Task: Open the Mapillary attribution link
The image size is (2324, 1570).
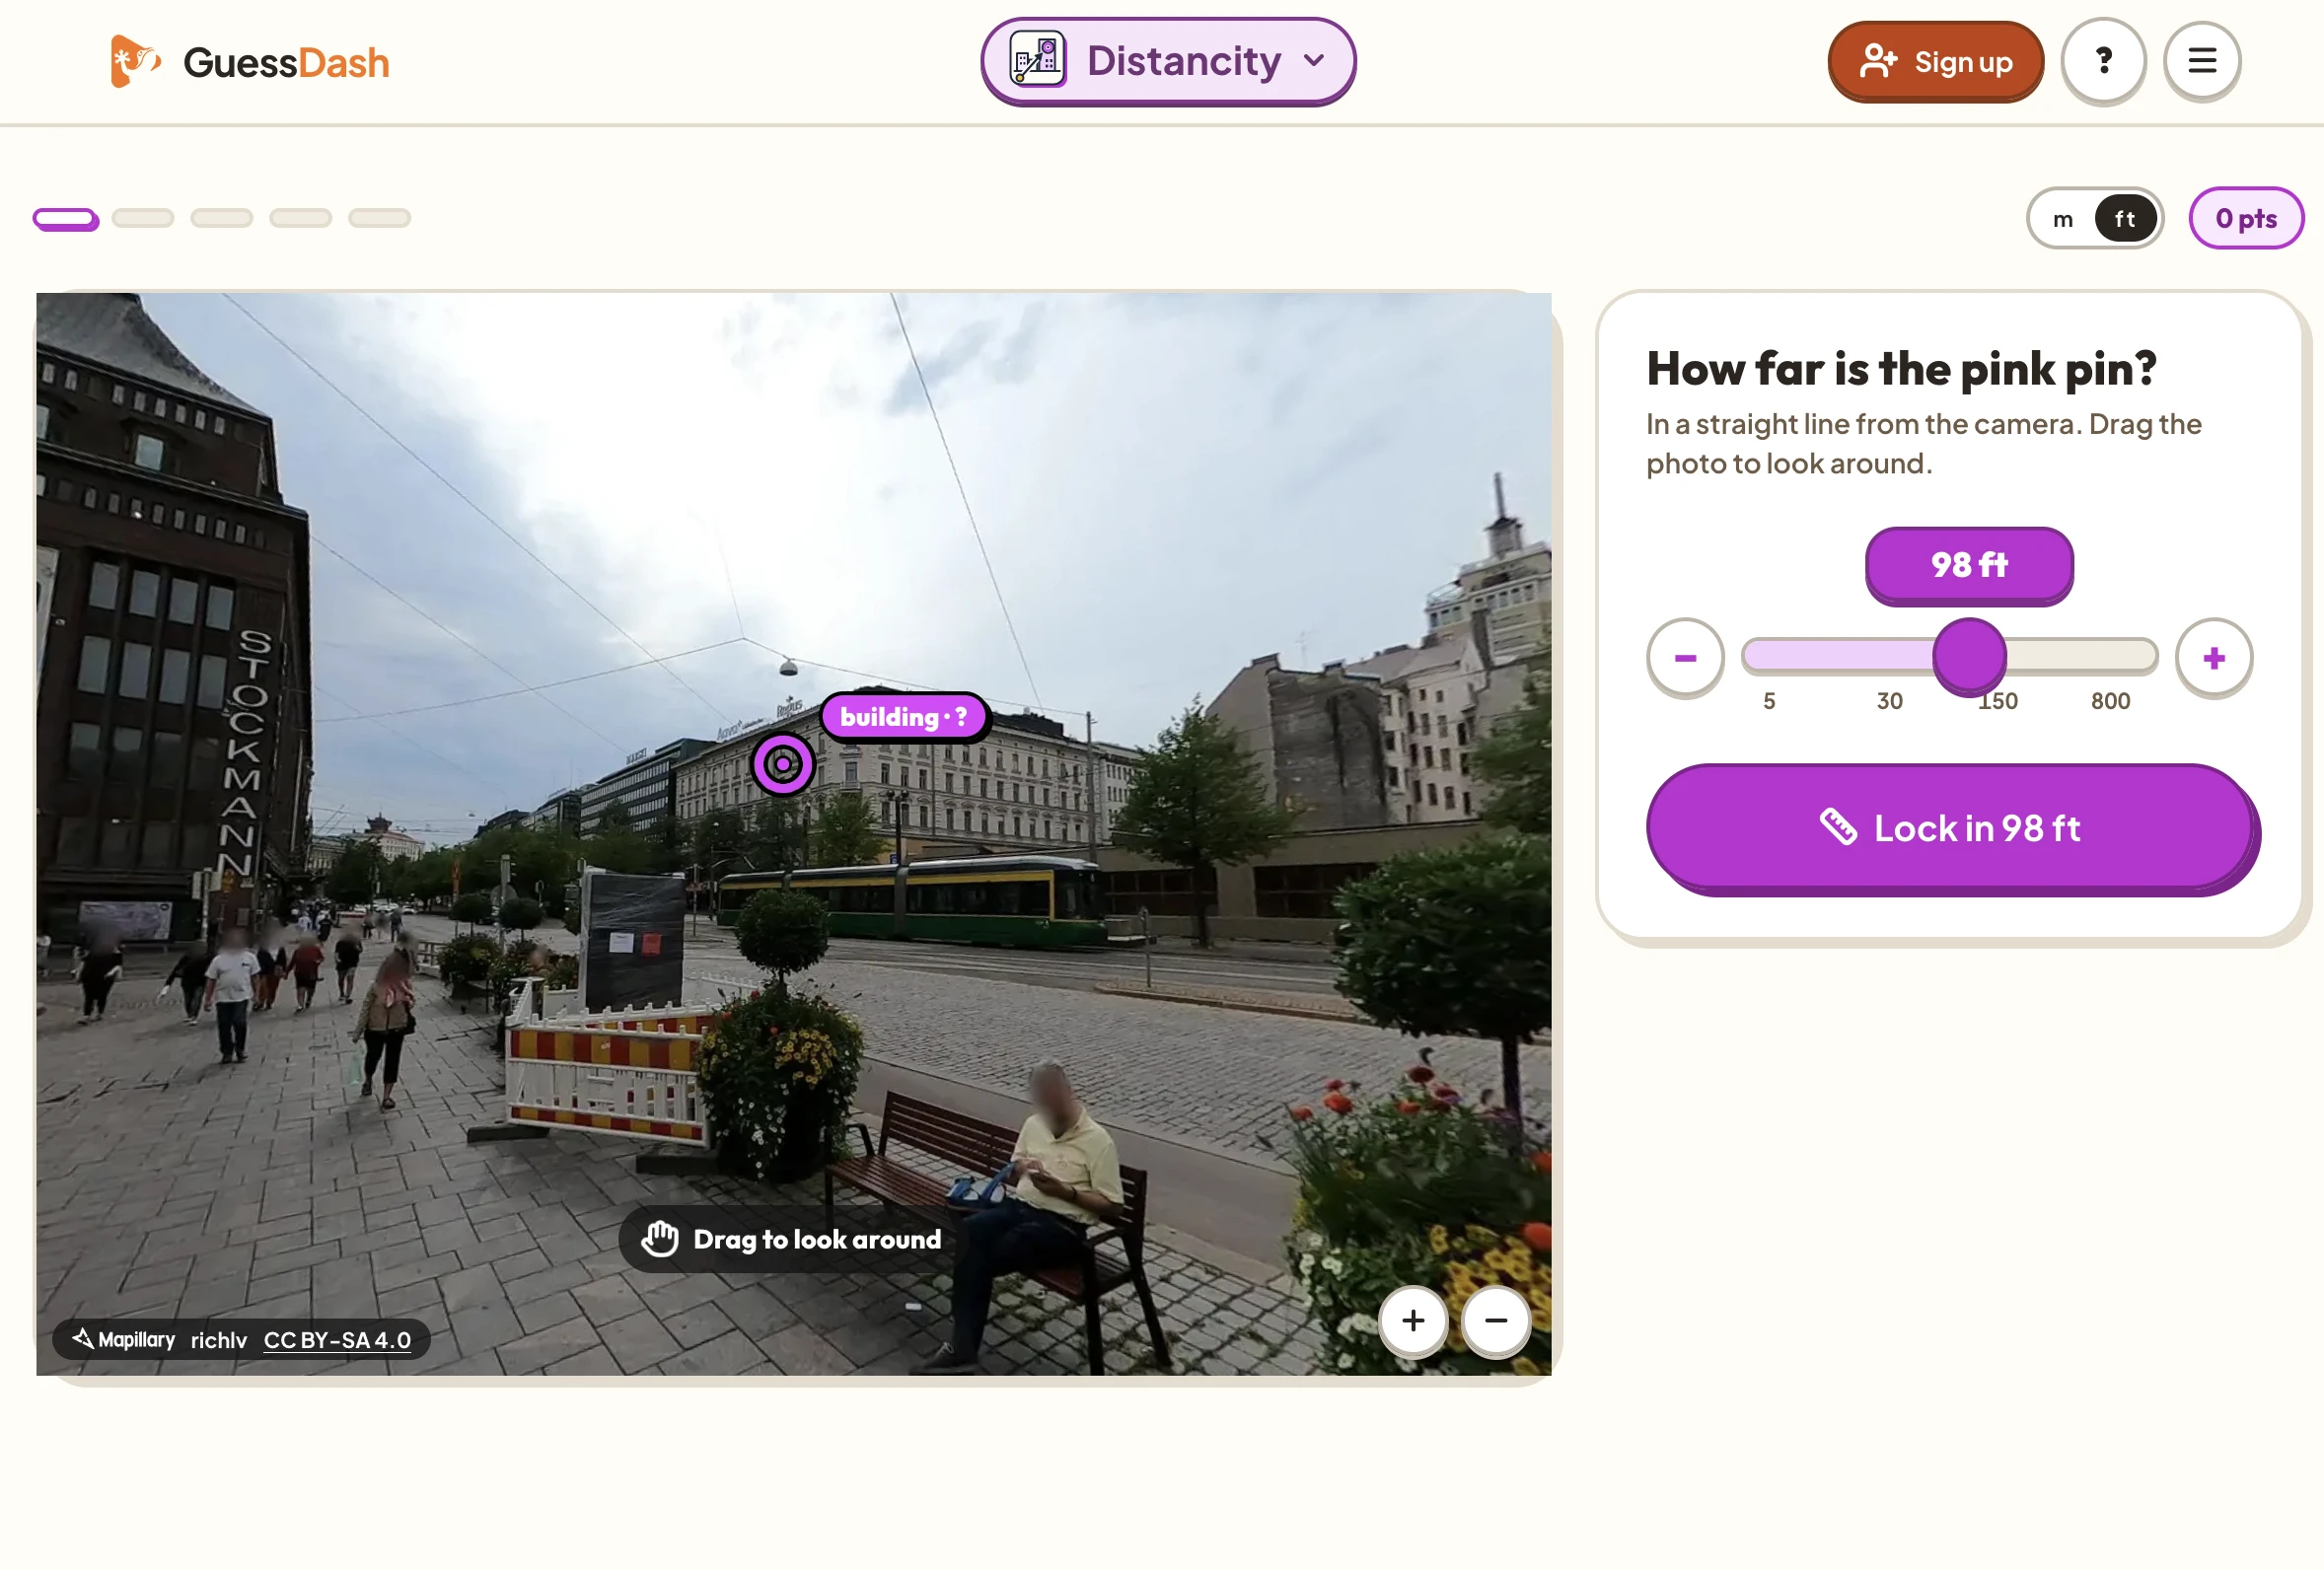Action: (x=124, y=1340)
